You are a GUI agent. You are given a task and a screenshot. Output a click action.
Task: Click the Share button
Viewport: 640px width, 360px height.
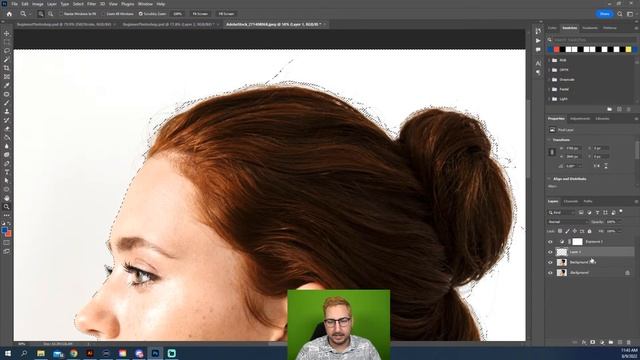pyautogui.click(x=604, y=14)
